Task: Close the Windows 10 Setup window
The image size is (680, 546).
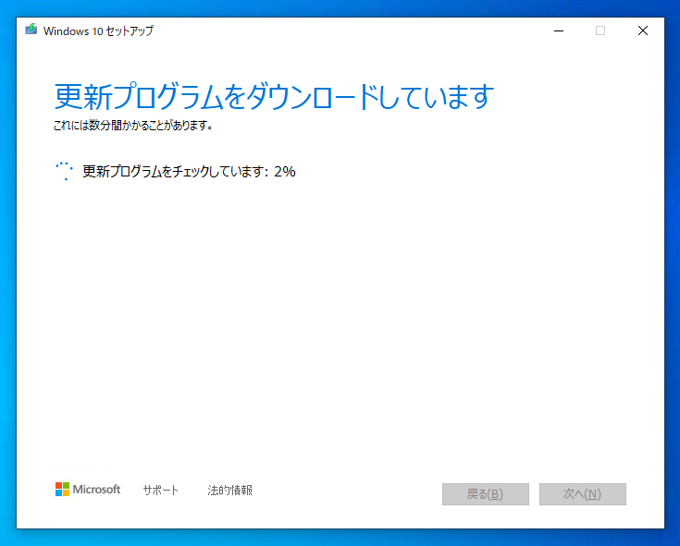Action: click(x=643, y=31)
